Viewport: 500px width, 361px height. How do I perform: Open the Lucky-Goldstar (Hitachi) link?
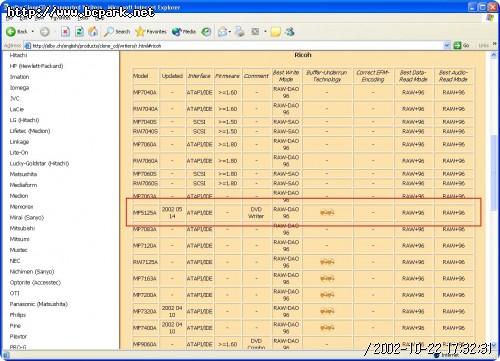(x=39, y=163)
